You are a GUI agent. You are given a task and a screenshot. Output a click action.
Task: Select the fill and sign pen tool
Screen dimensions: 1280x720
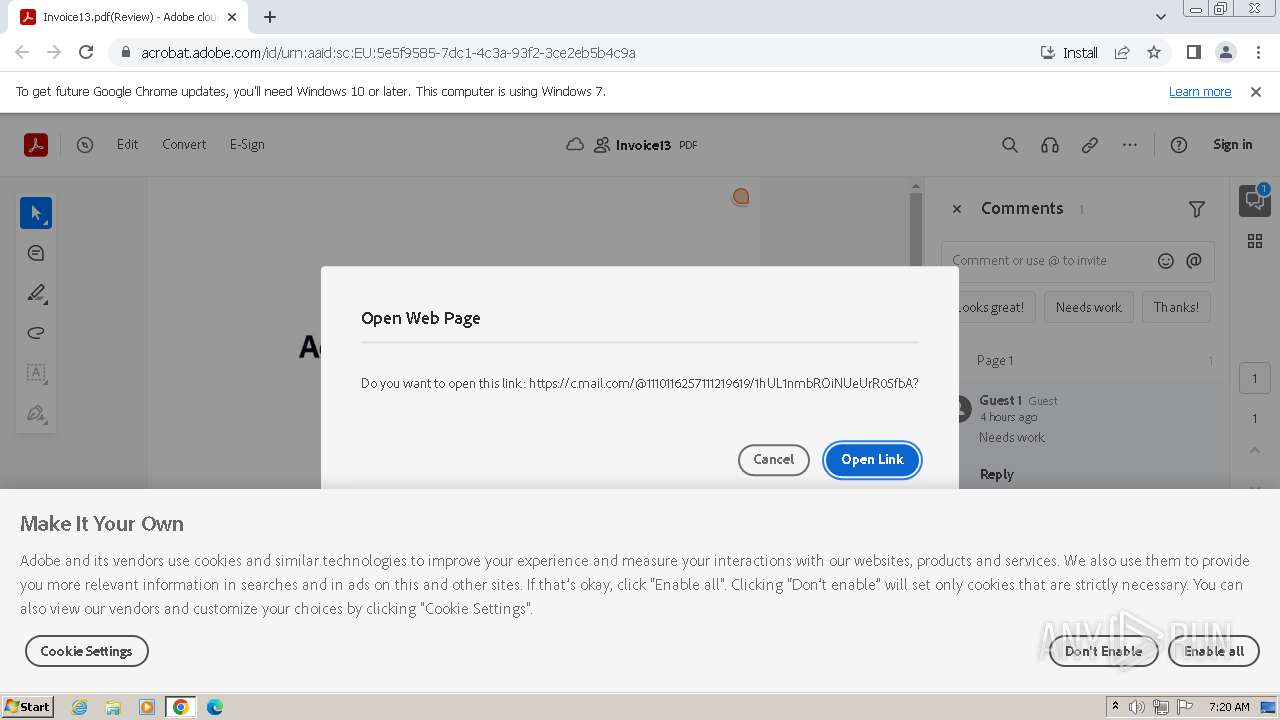[x=36, y=413]
